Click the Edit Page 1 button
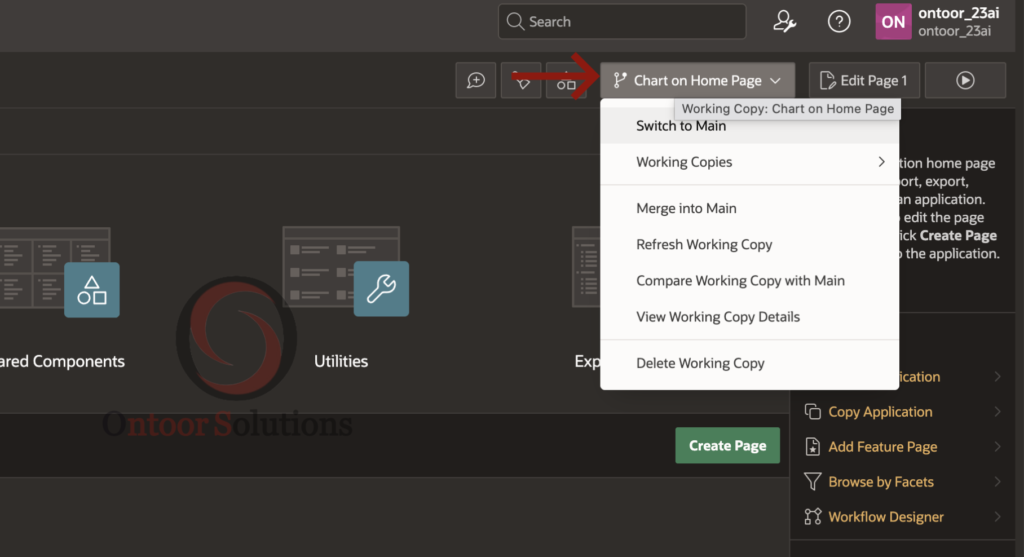This screenshot has width=1024, height=557. coord(863,81)
